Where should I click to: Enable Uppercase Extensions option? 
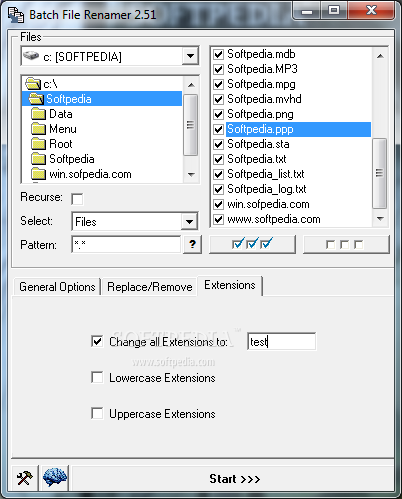point(97,414)
